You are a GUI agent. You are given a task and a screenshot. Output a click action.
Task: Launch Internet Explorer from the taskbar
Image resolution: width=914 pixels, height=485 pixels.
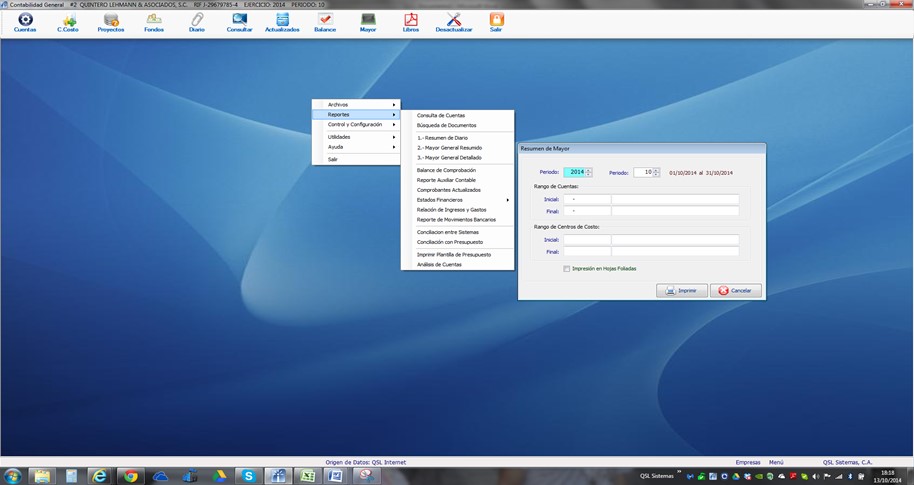click(100, 476)
